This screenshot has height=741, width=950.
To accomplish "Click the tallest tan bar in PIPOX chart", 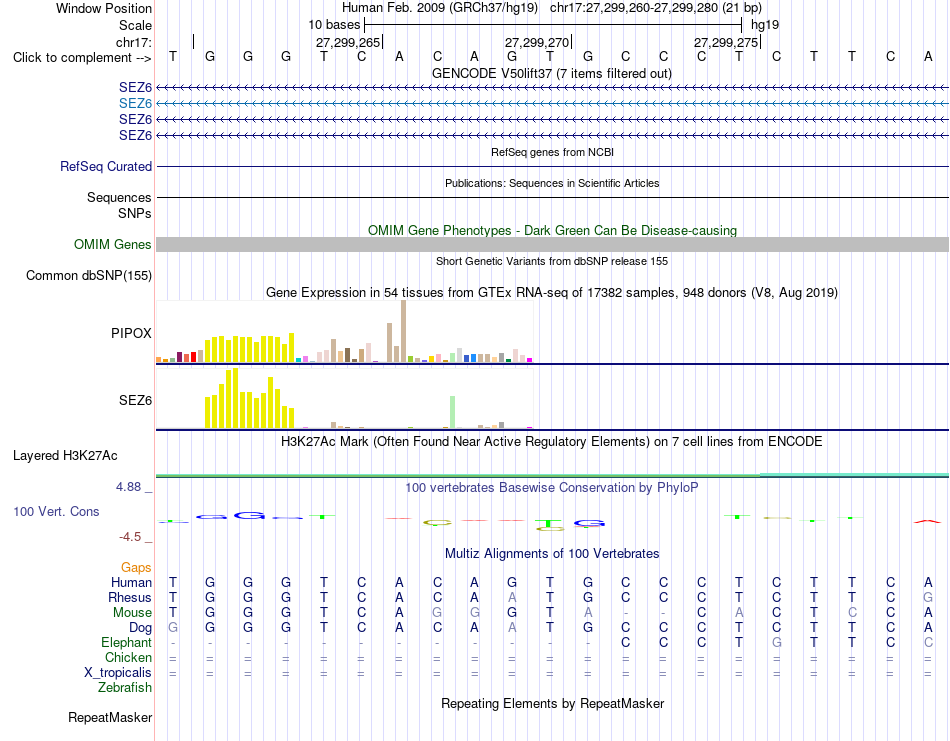I will (404, 331).
